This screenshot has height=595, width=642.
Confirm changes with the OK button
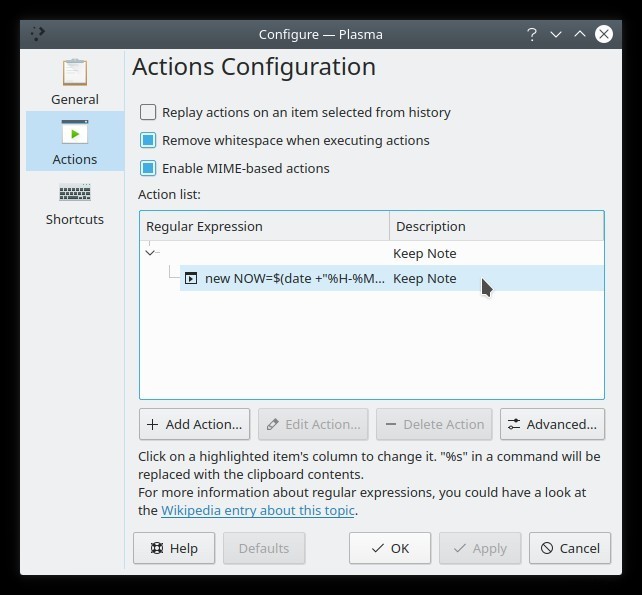click(390, 548)
